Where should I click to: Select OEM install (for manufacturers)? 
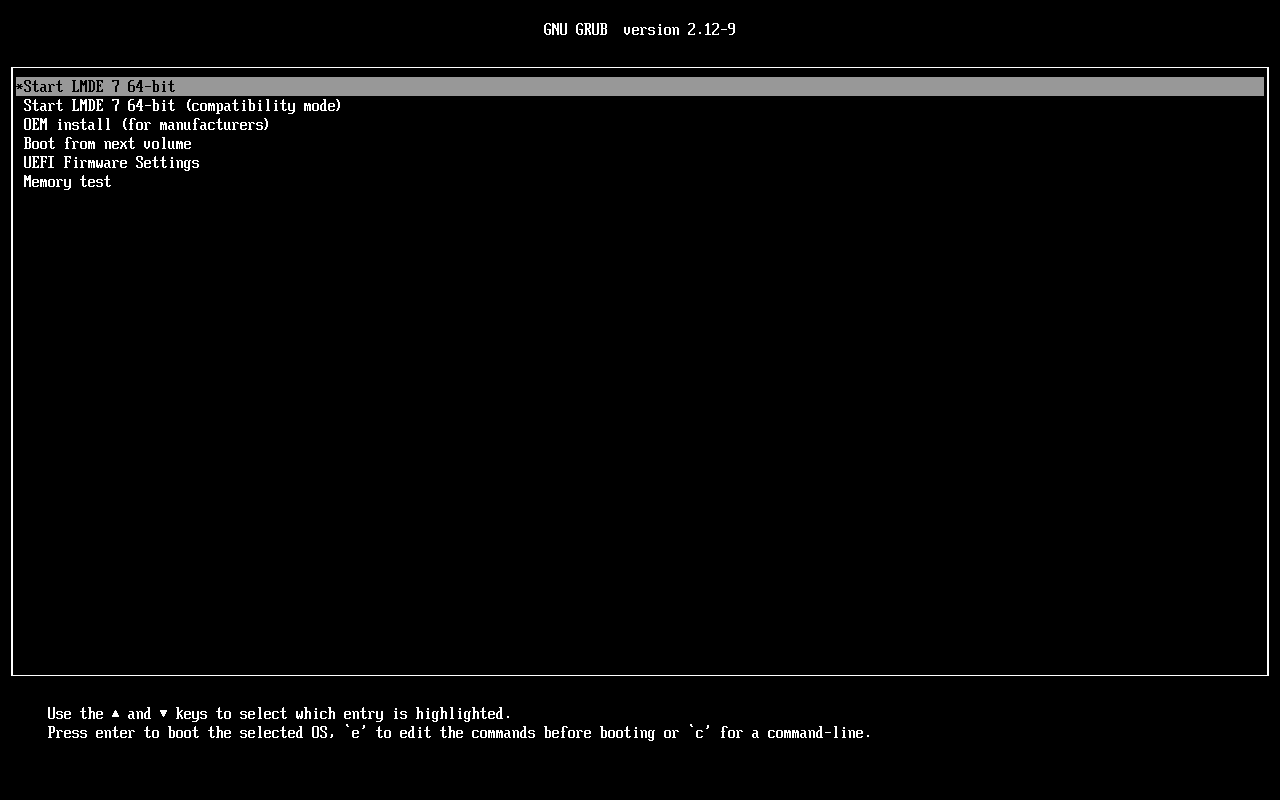pyautogui.click(x=146, y=124)
